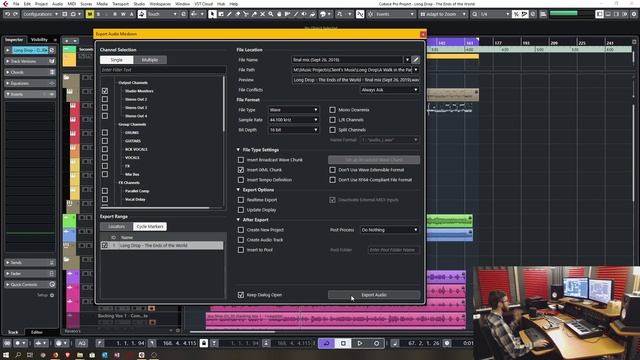
Task: Open the File Name arrow dropdown
Action: 407,60
